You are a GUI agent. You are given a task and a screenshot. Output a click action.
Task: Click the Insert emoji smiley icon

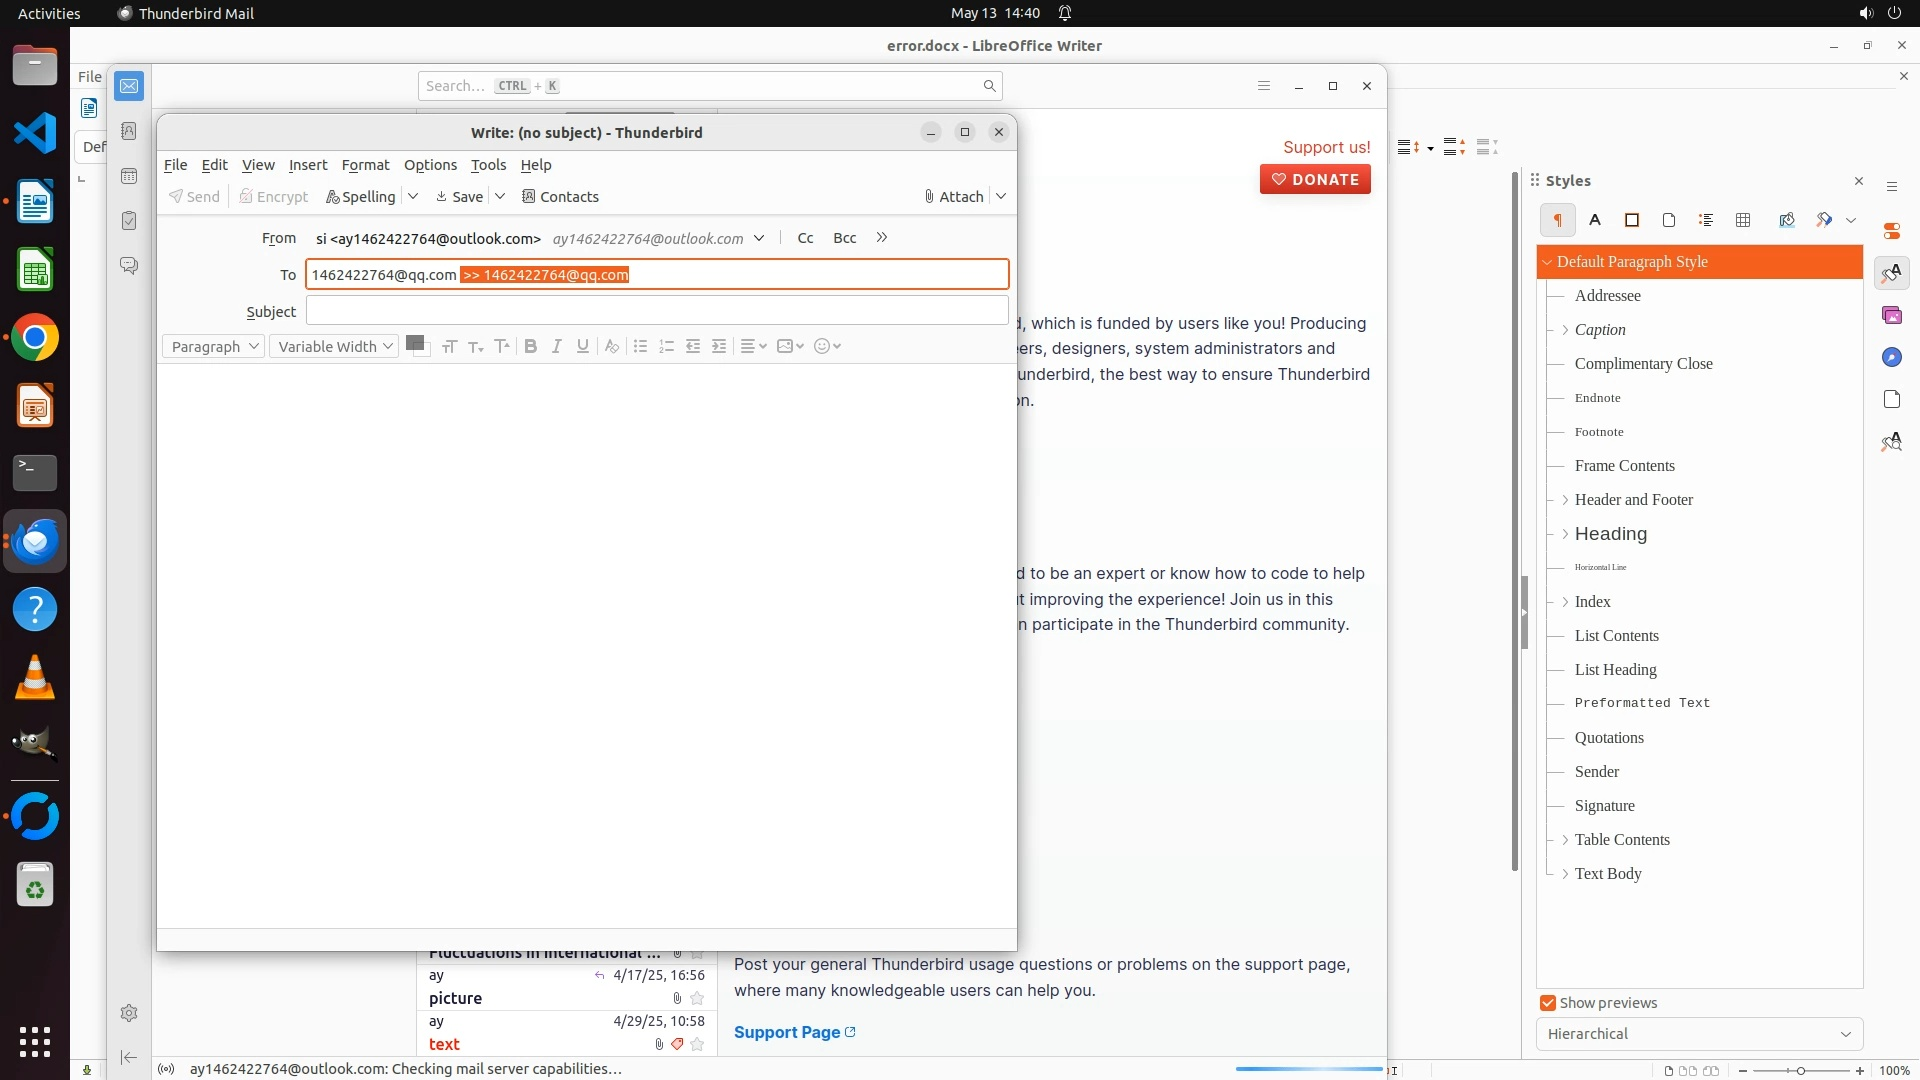click(x=822, y=346)
